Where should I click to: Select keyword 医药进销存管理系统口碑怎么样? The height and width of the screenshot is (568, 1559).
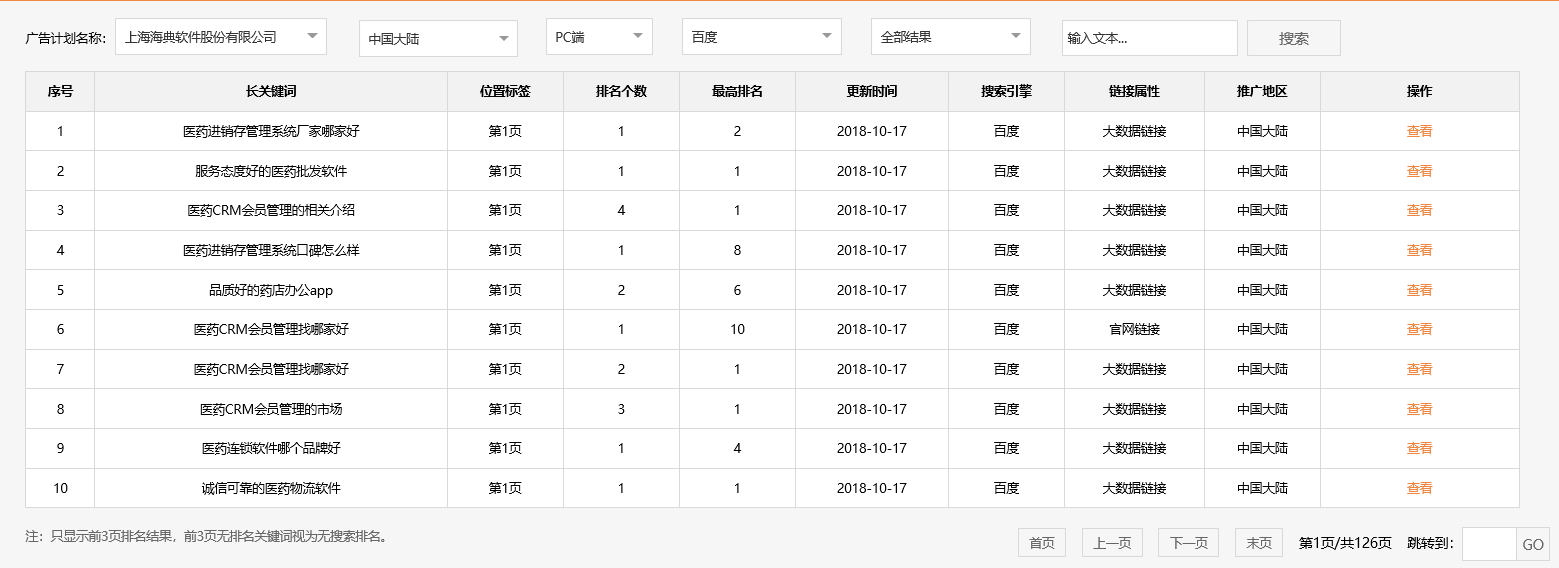pyautogui.click(x=271, y=250)
